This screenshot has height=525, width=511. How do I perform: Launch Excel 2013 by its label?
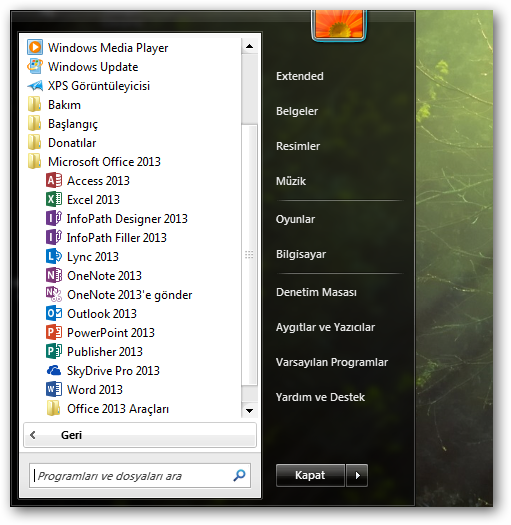[x=93, y=200]
